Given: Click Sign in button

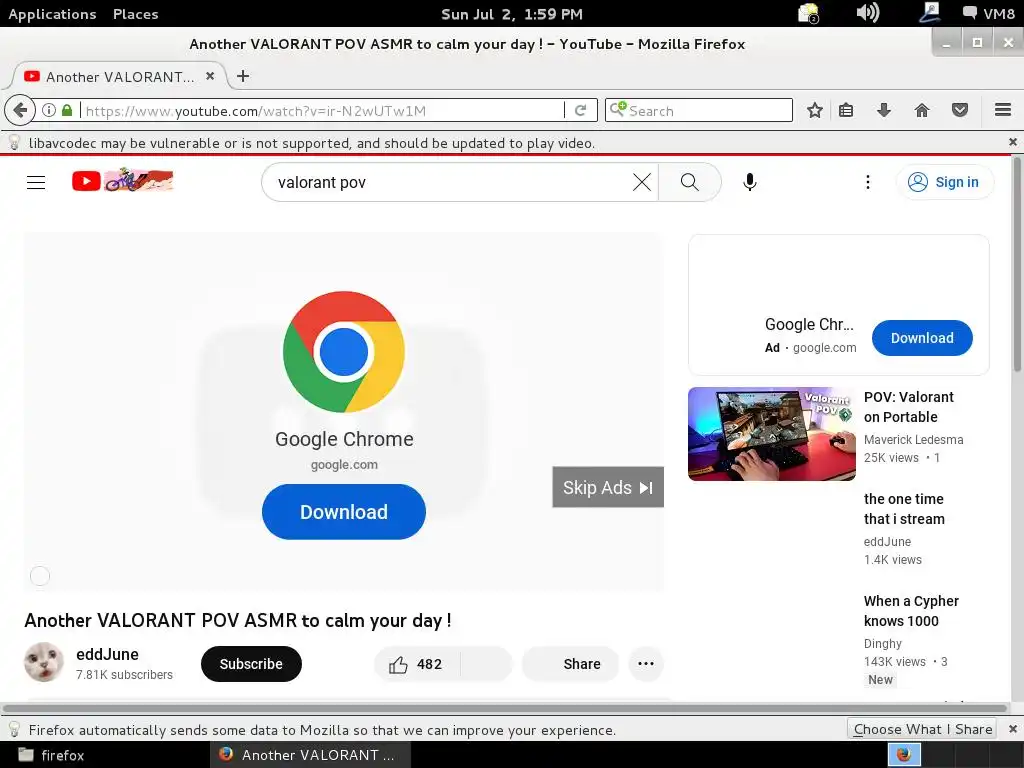Looking at the screenshot, I should pyautogui.click(x=945, y=182).
